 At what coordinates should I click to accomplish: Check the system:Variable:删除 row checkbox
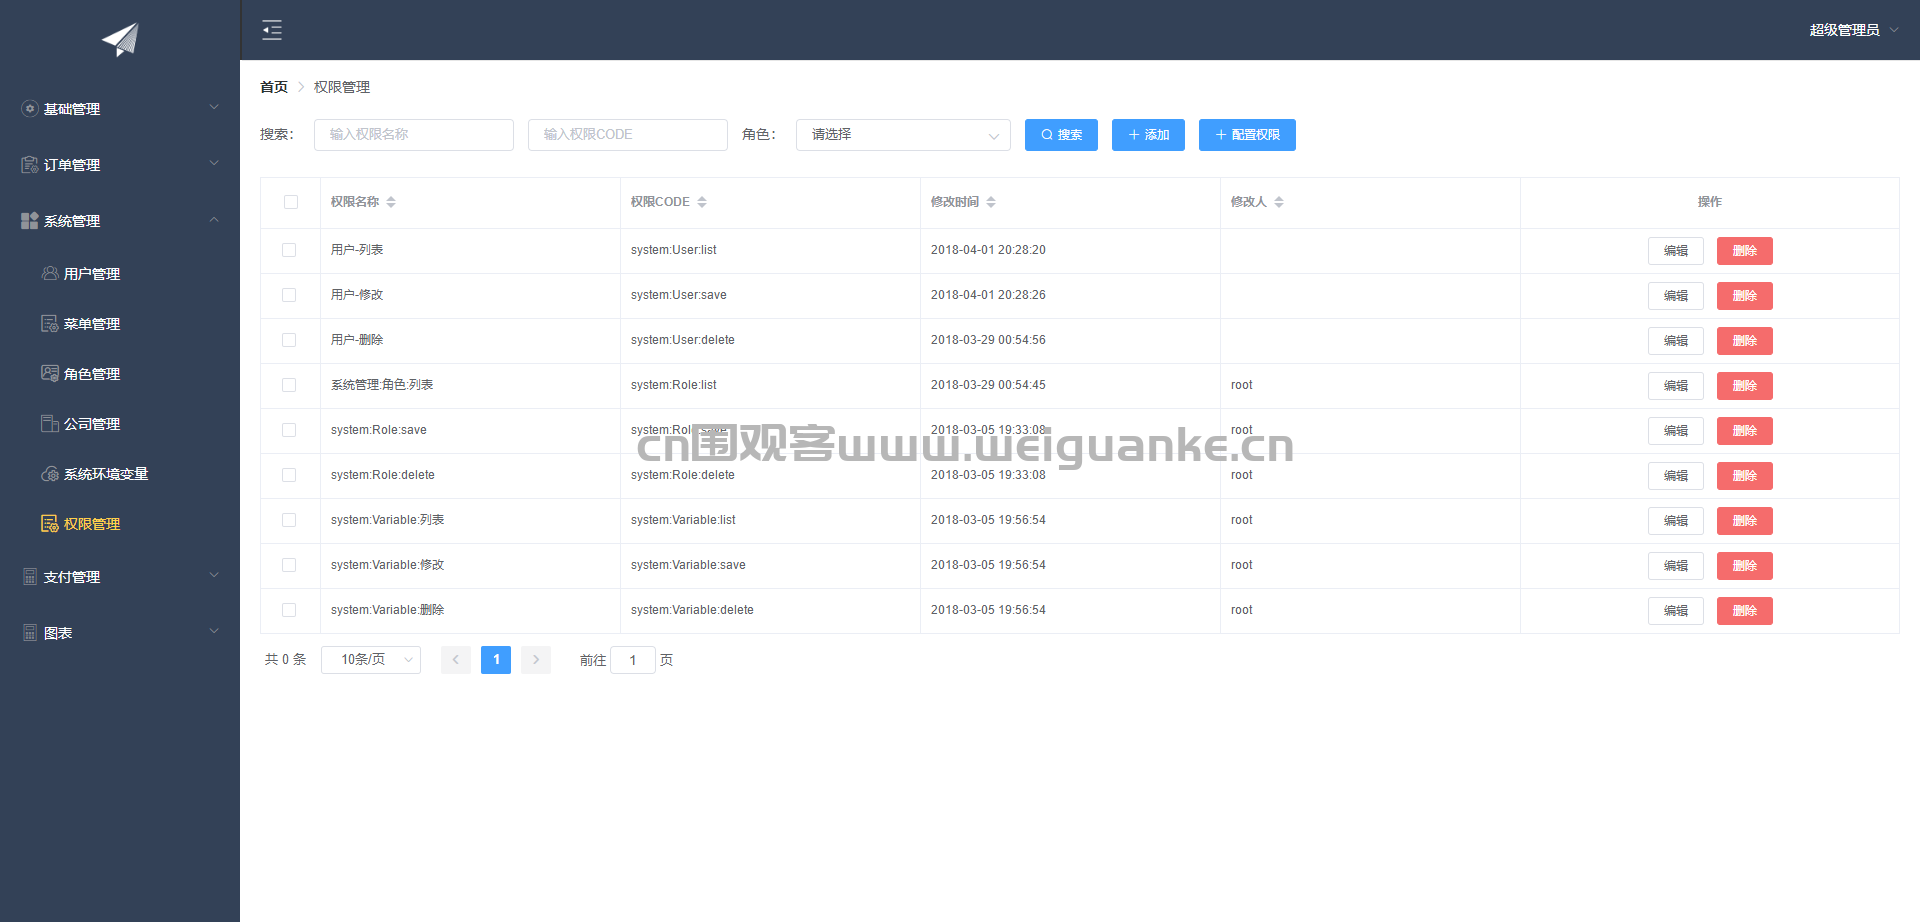289,610
